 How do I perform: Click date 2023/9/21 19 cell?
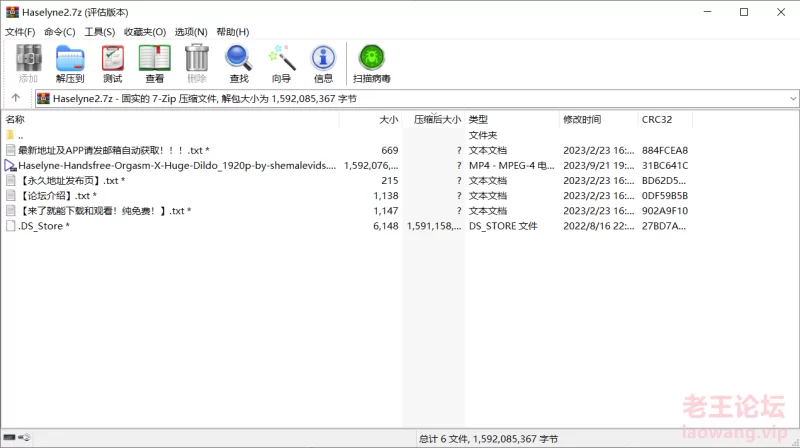598,165
